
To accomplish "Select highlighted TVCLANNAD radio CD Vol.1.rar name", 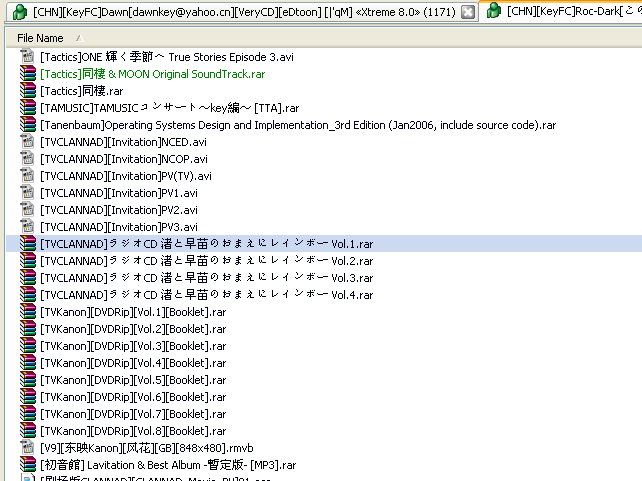I will coord(206,244).
